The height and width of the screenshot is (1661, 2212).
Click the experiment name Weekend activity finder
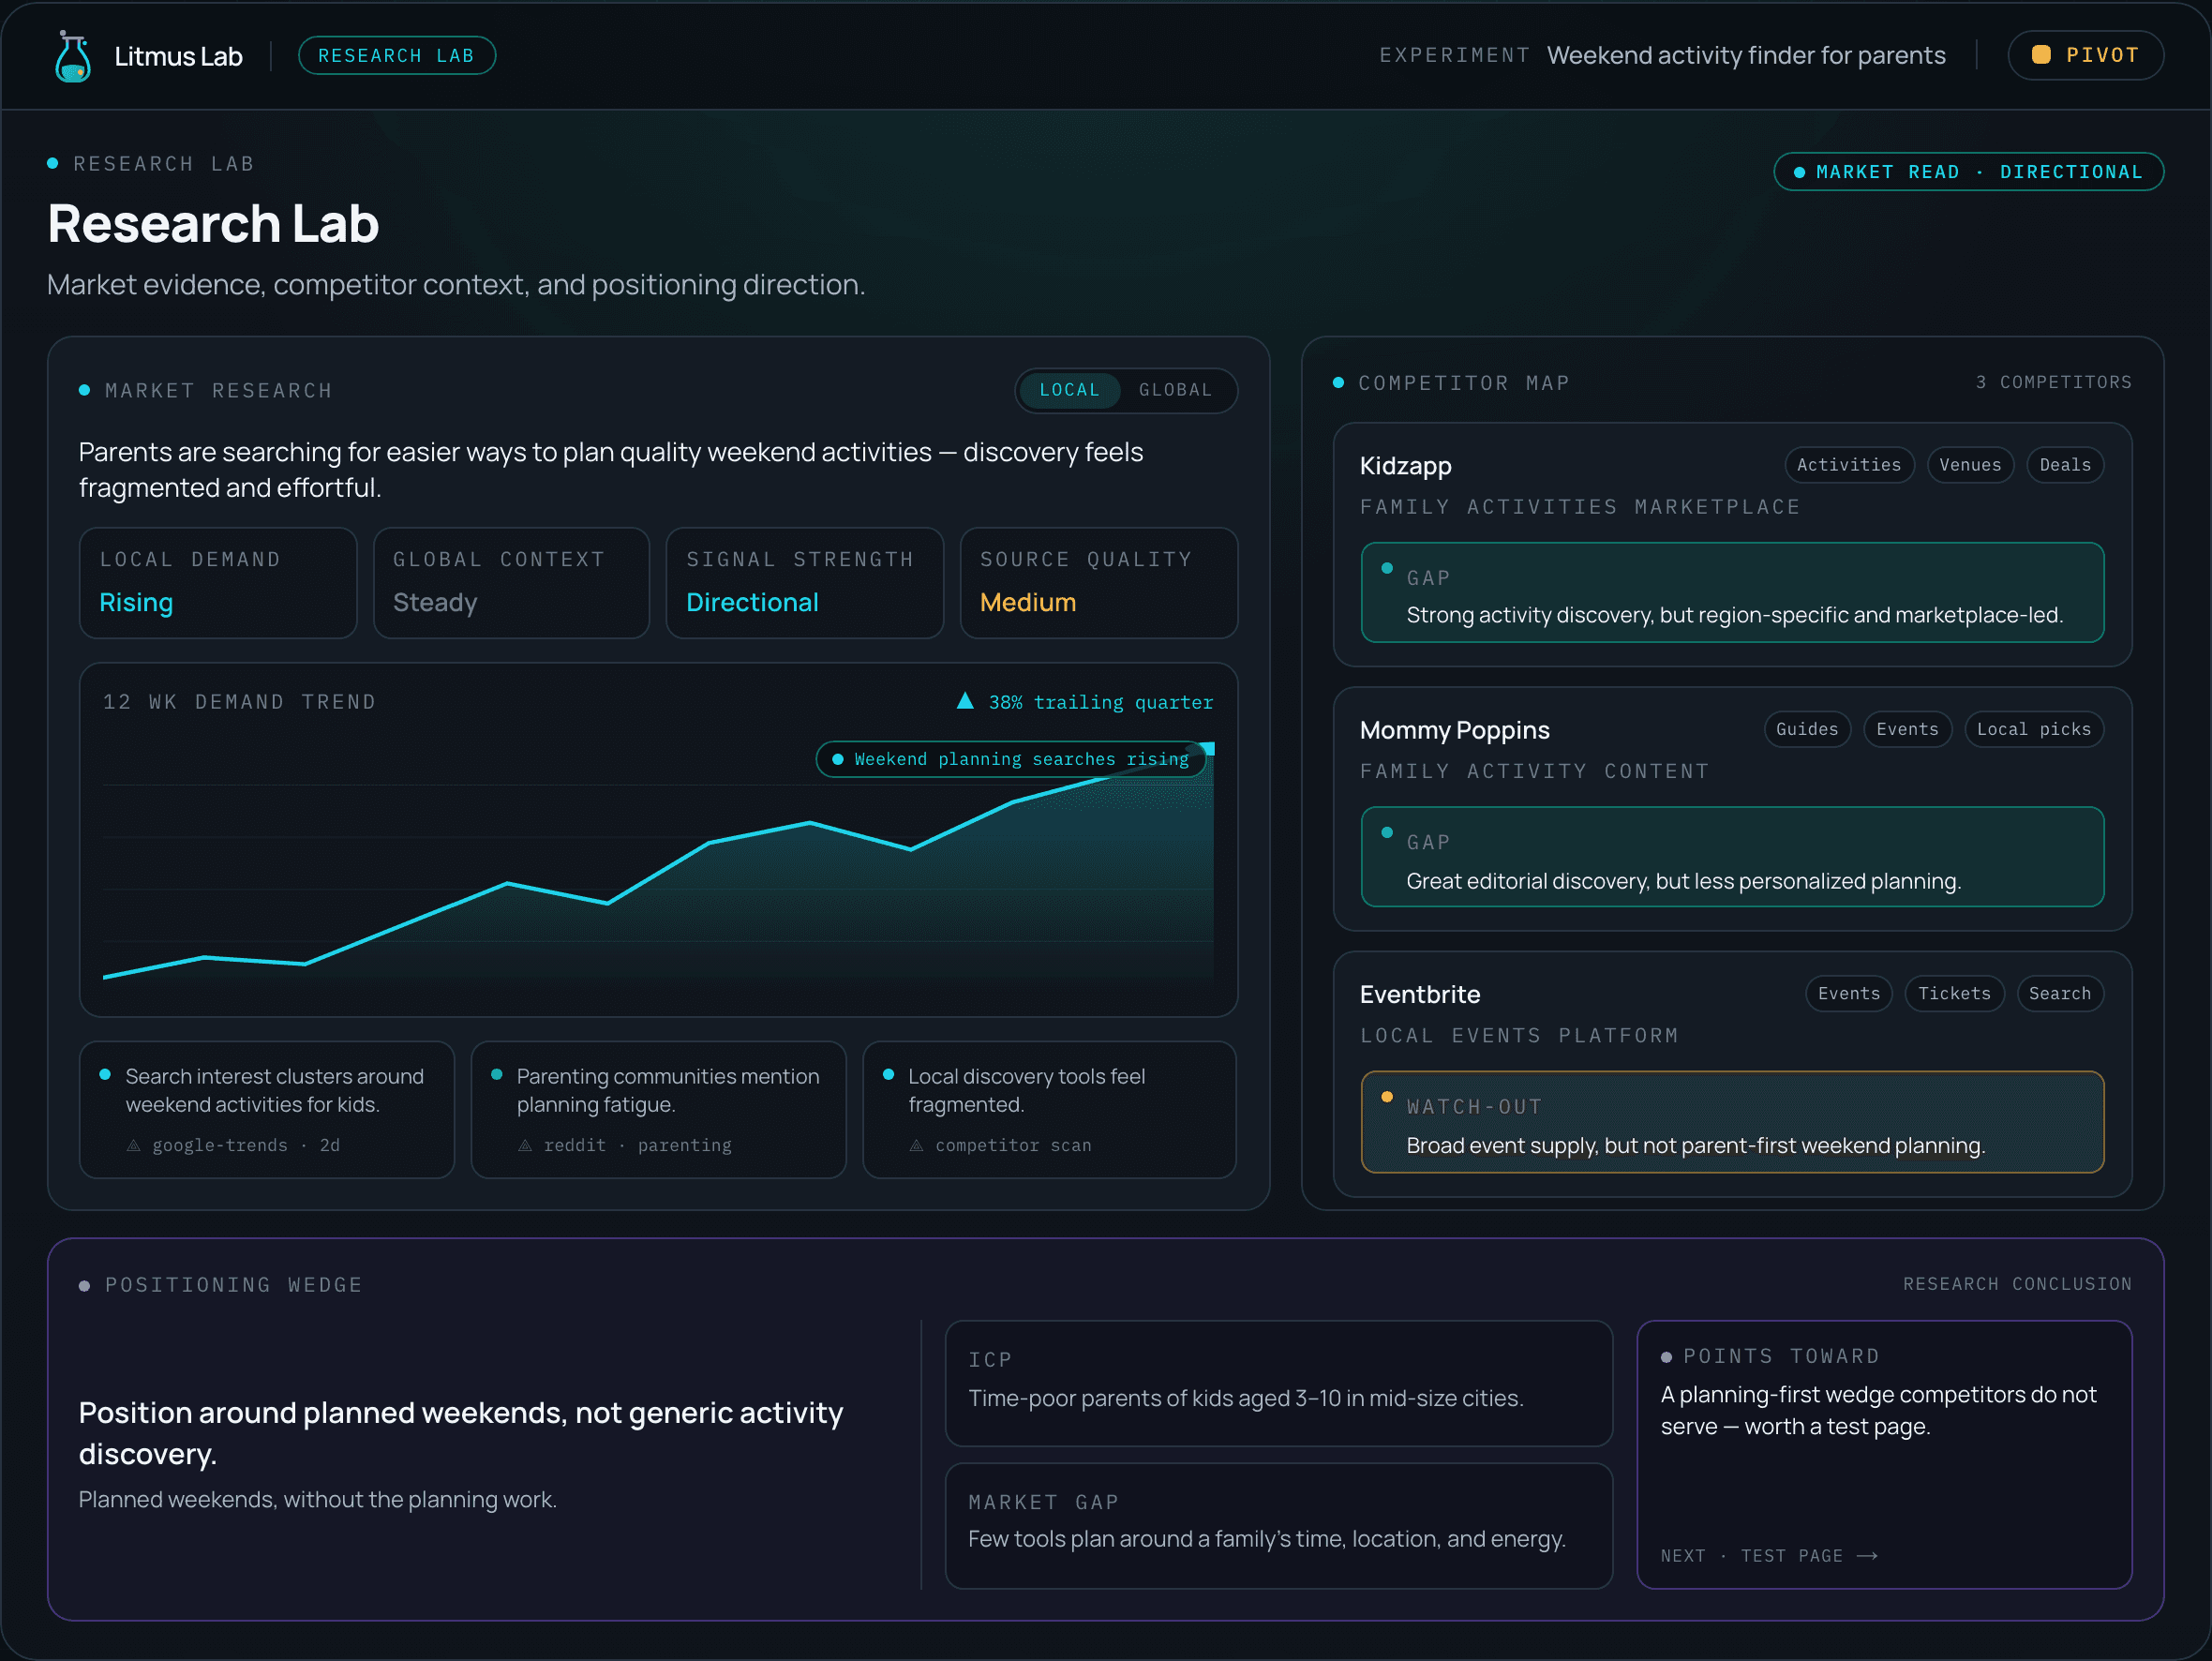[x=1746, y=55]
